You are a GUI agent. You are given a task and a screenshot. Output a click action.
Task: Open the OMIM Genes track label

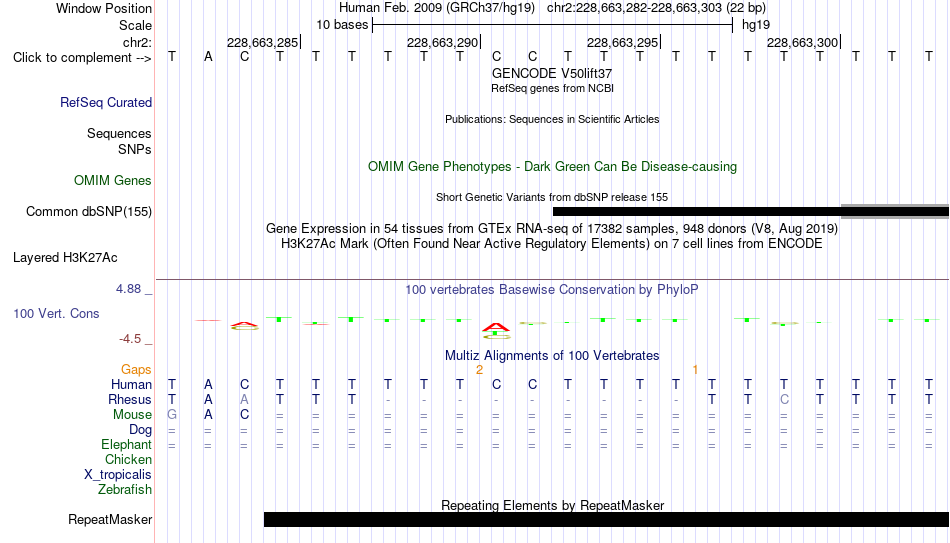pyautogui.click(x=112, y=181)
